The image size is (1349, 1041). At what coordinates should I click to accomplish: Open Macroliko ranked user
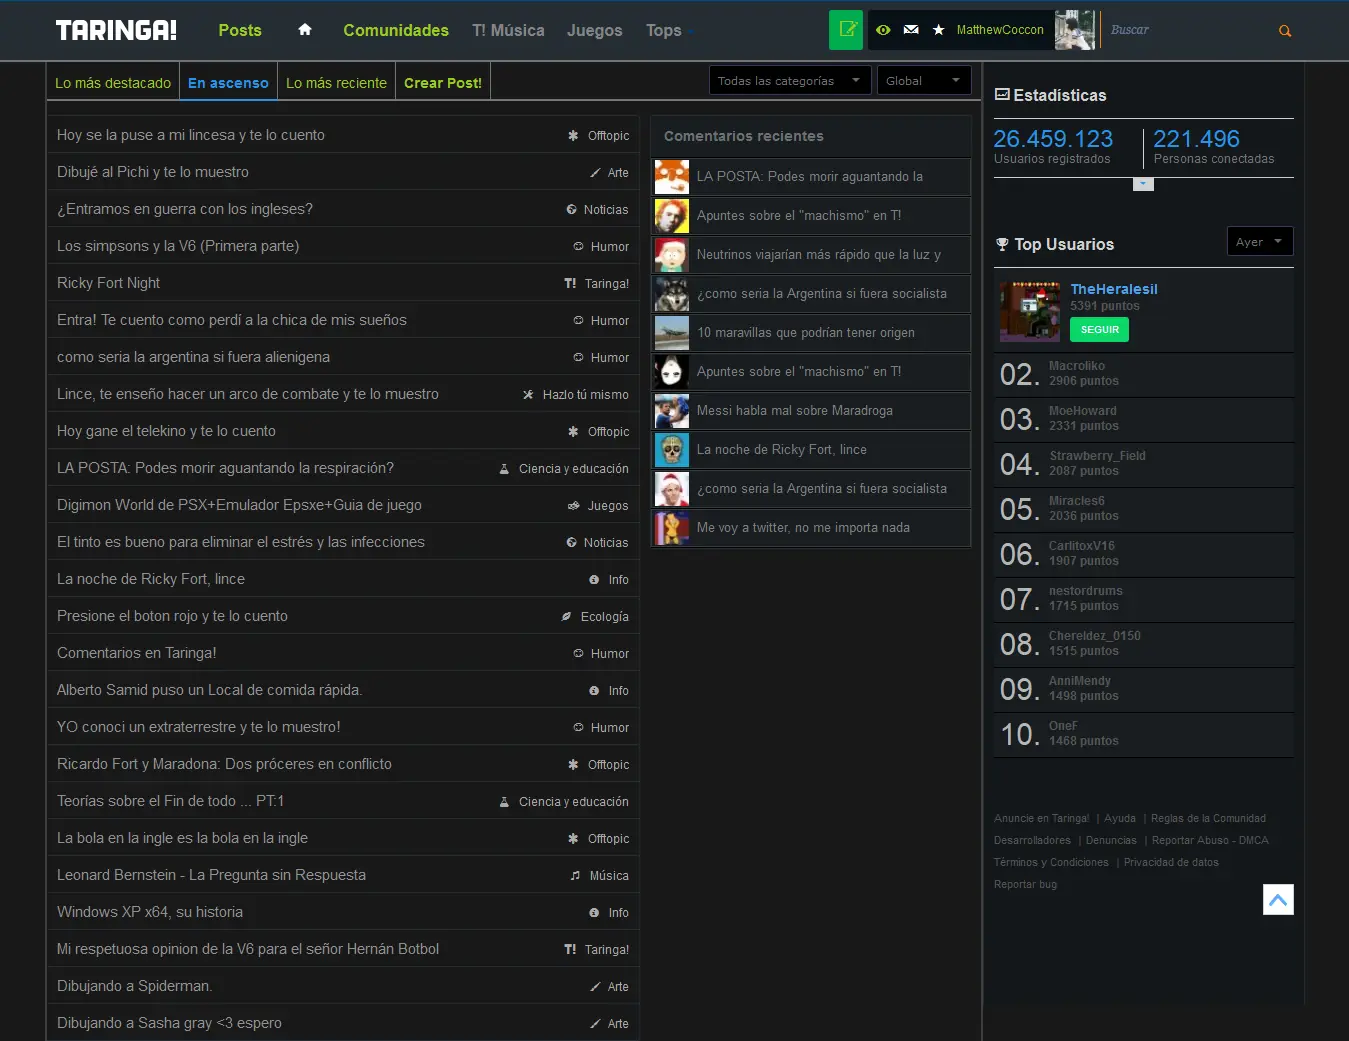click(x=1077, y=366)
